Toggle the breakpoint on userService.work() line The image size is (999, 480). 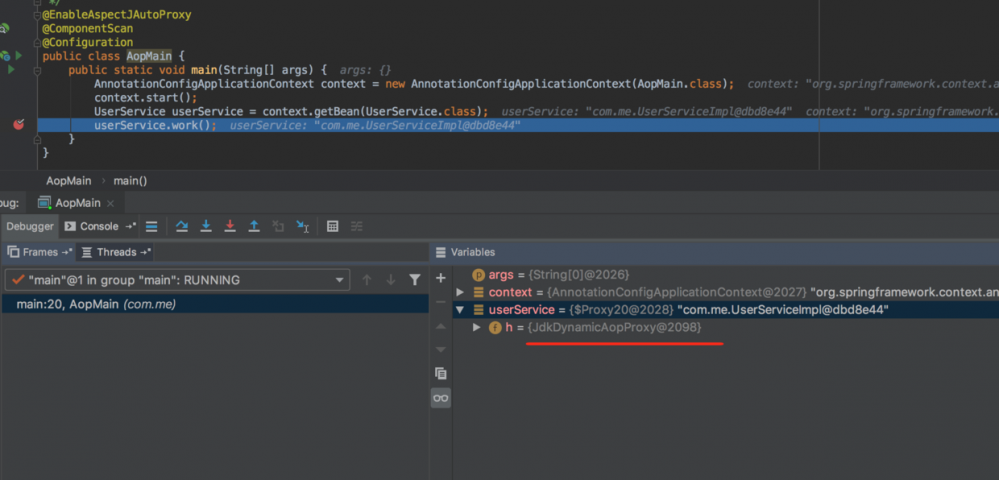point(18,125)
